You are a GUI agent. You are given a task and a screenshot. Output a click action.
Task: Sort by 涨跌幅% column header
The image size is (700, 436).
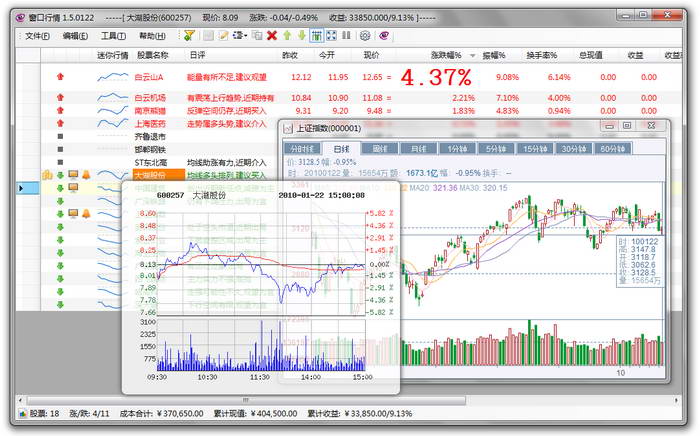tap(446, 55)
